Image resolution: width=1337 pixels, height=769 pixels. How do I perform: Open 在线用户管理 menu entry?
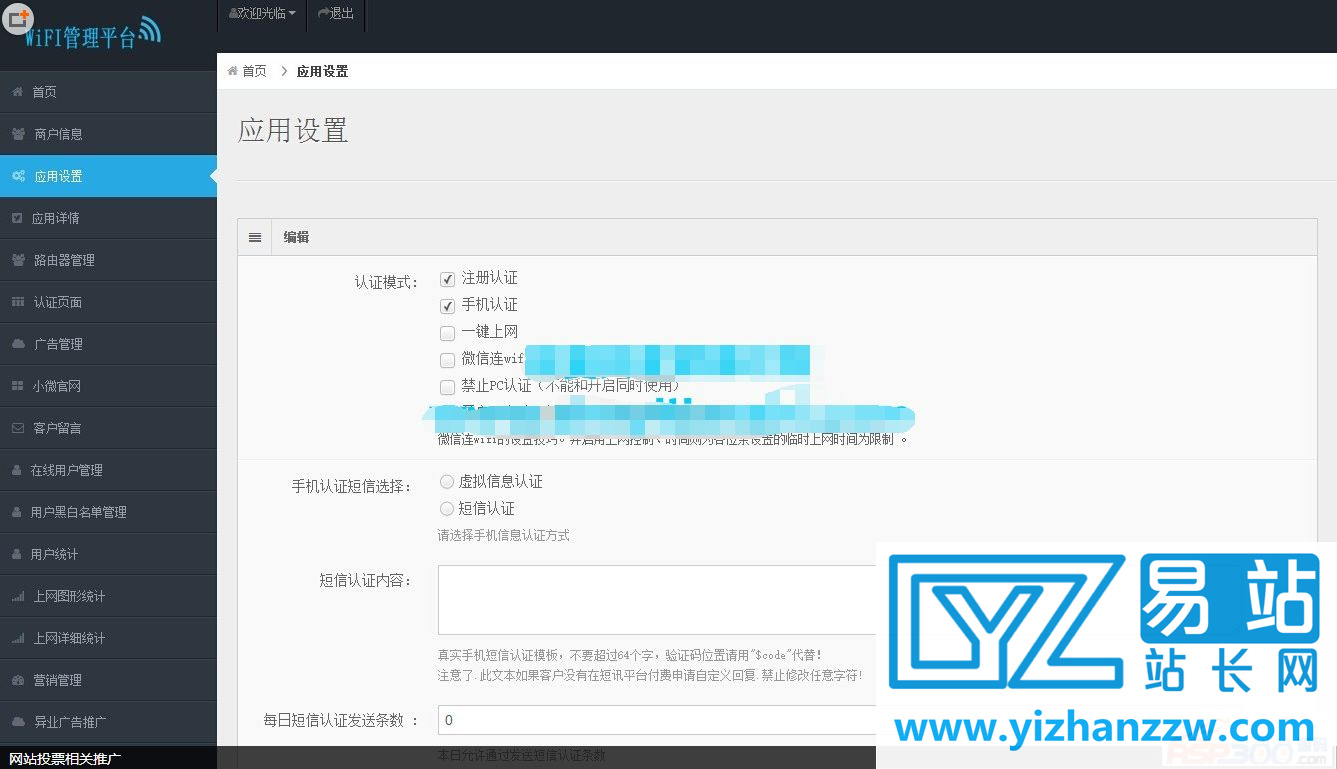pyautogui.click(x=108, y=470)
